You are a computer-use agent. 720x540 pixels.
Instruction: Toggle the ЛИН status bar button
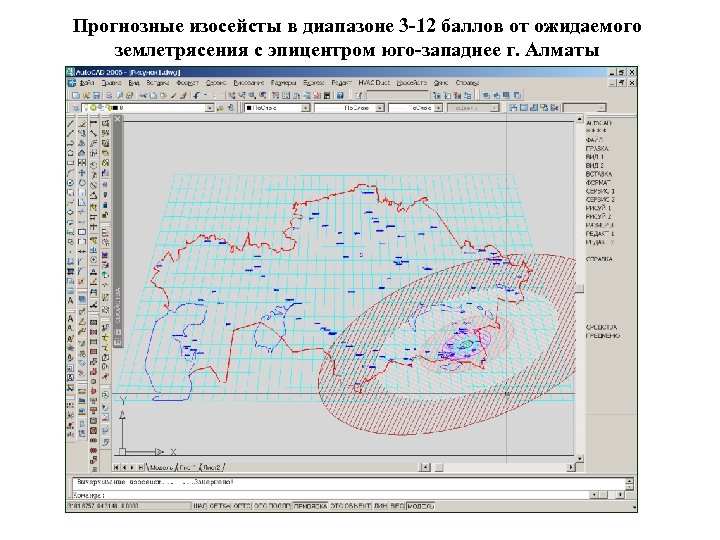tap(381, 506)
